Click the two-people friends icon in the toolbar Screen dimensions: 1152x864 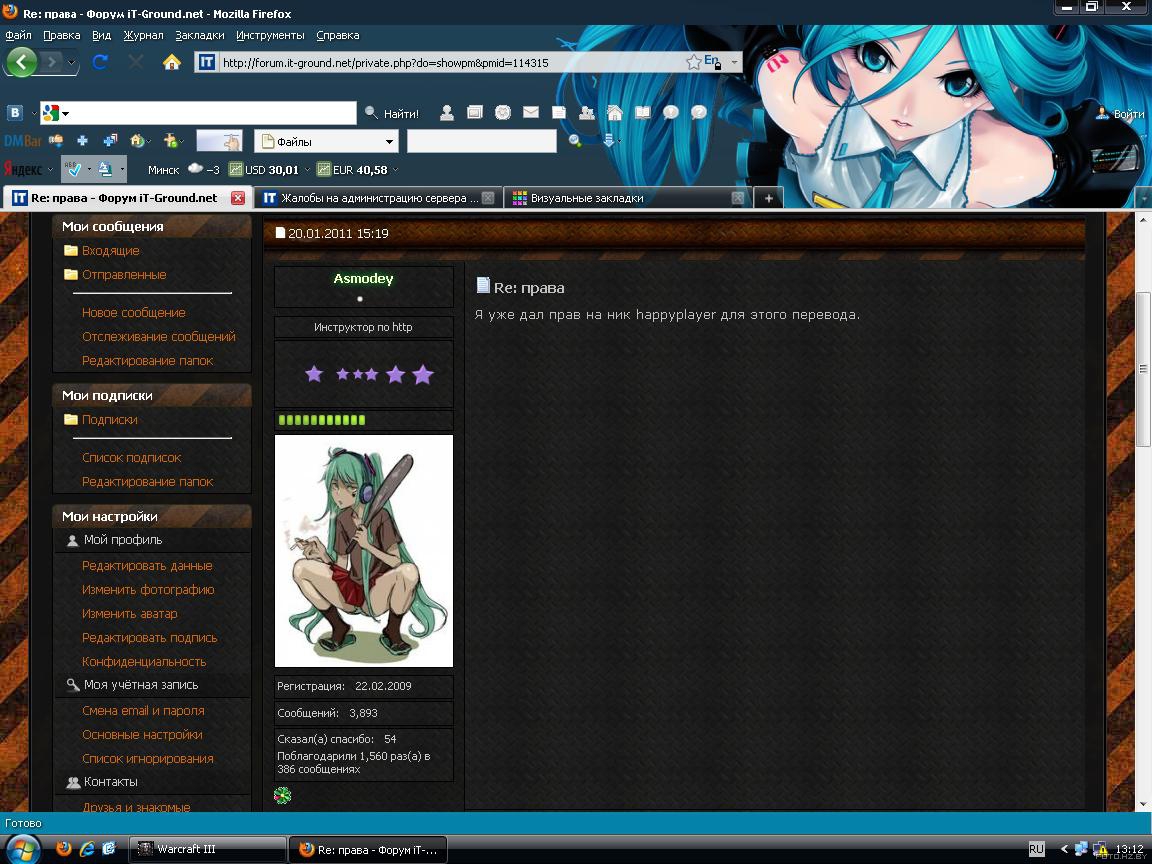(586, 112)
